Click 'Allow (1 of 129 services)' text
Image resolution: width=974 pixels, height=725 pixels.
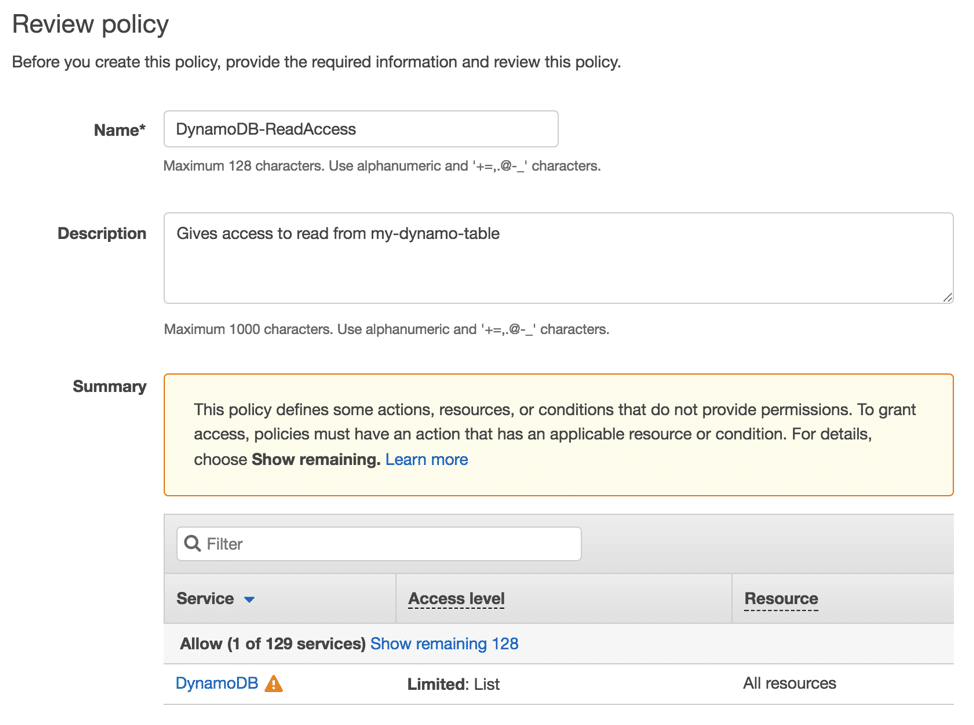pos(273,644)
